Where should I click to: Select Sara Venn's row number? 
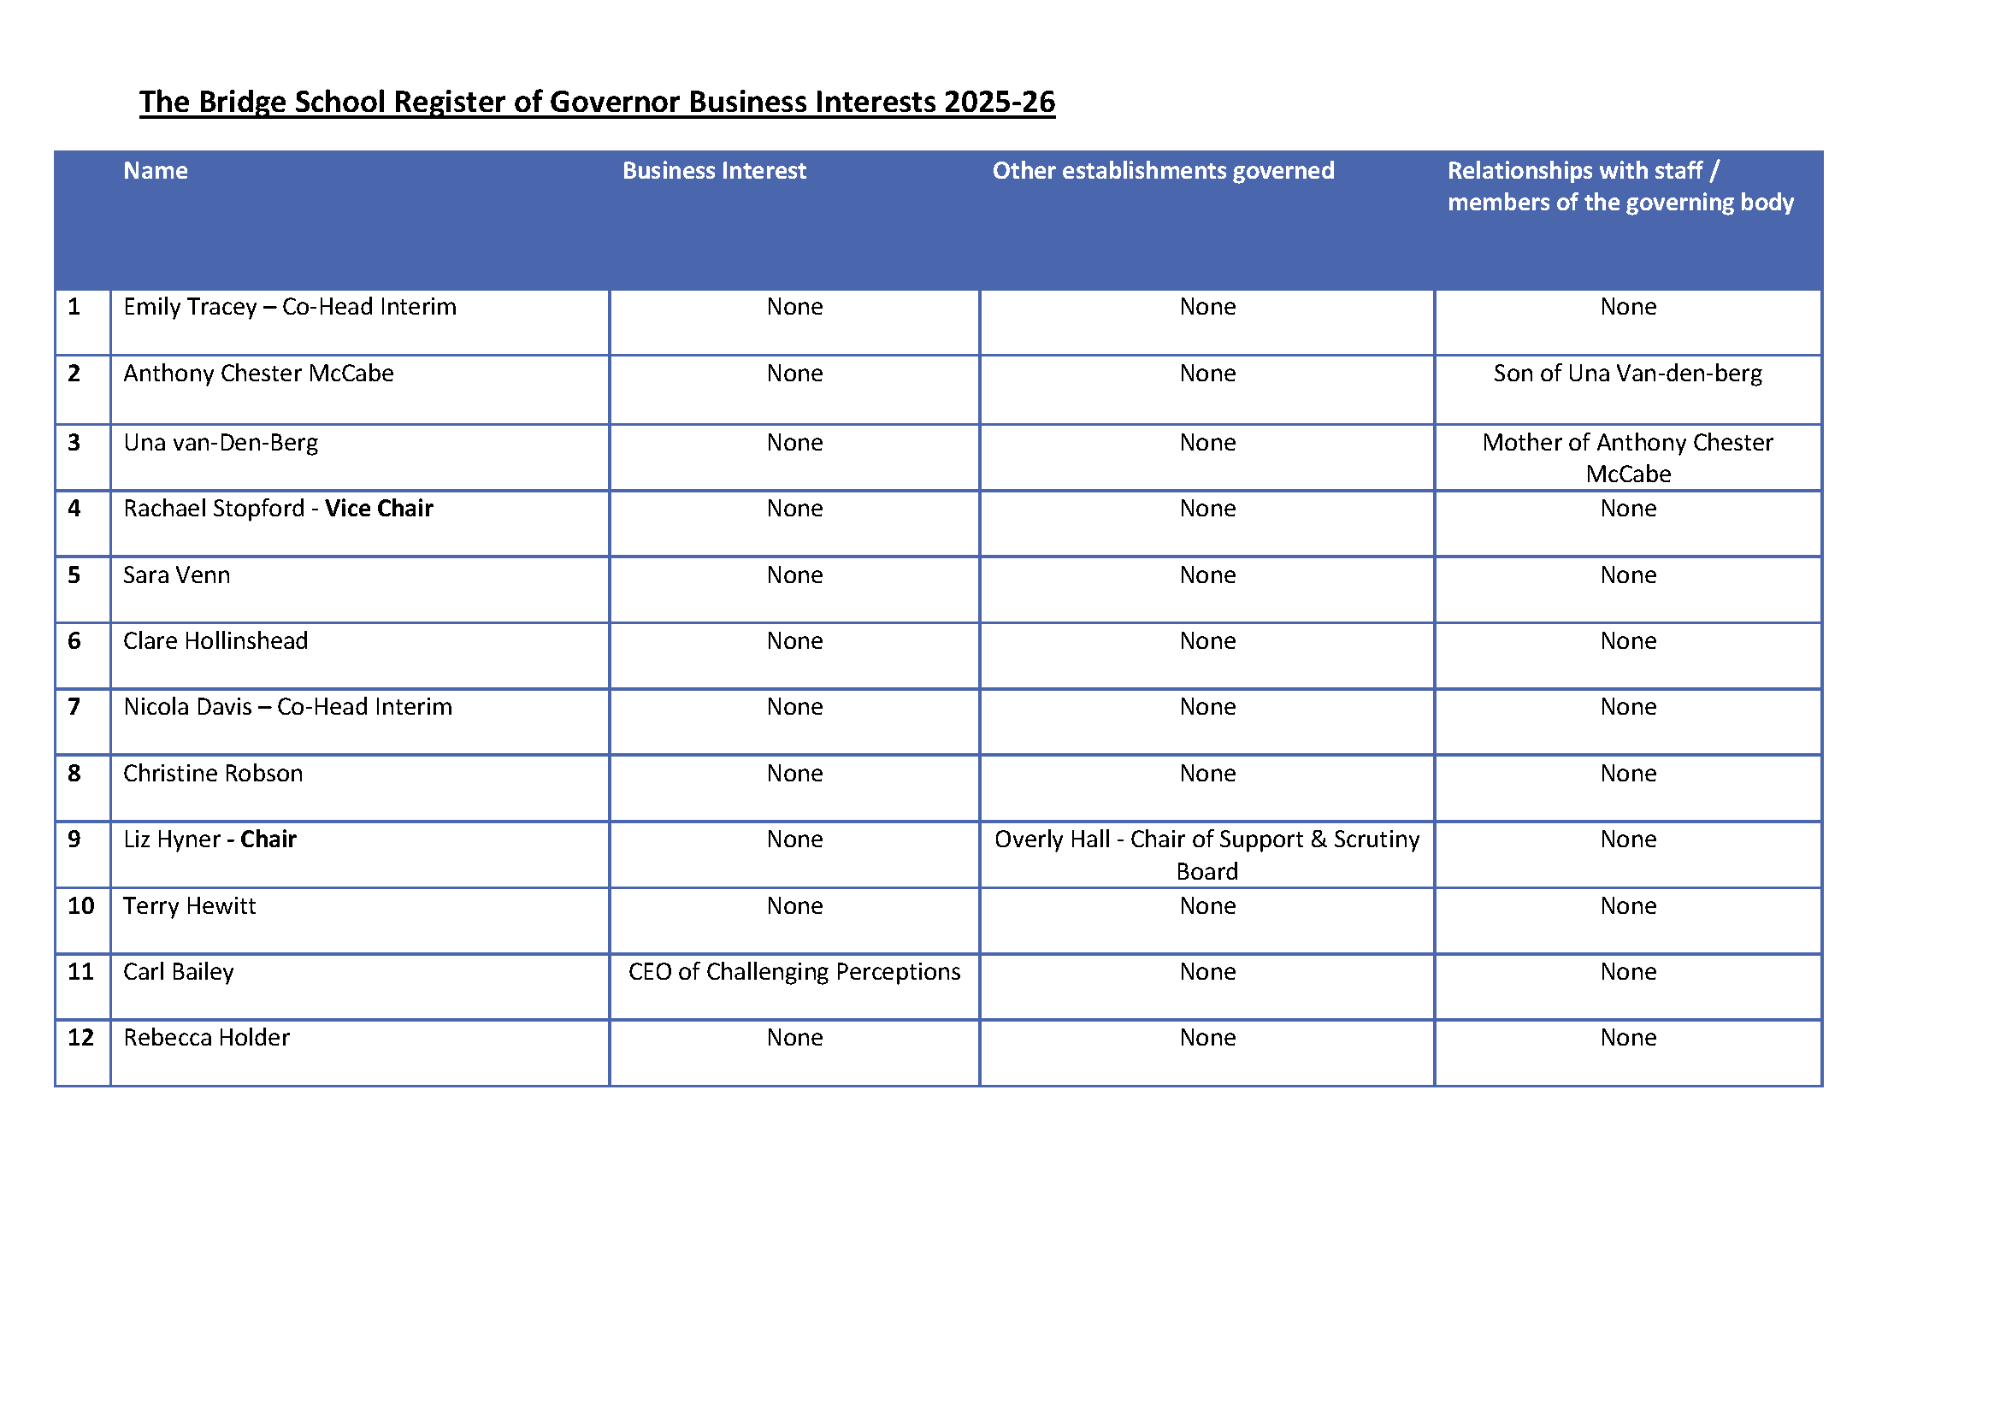pyautogui.click(x=74, y=574)
